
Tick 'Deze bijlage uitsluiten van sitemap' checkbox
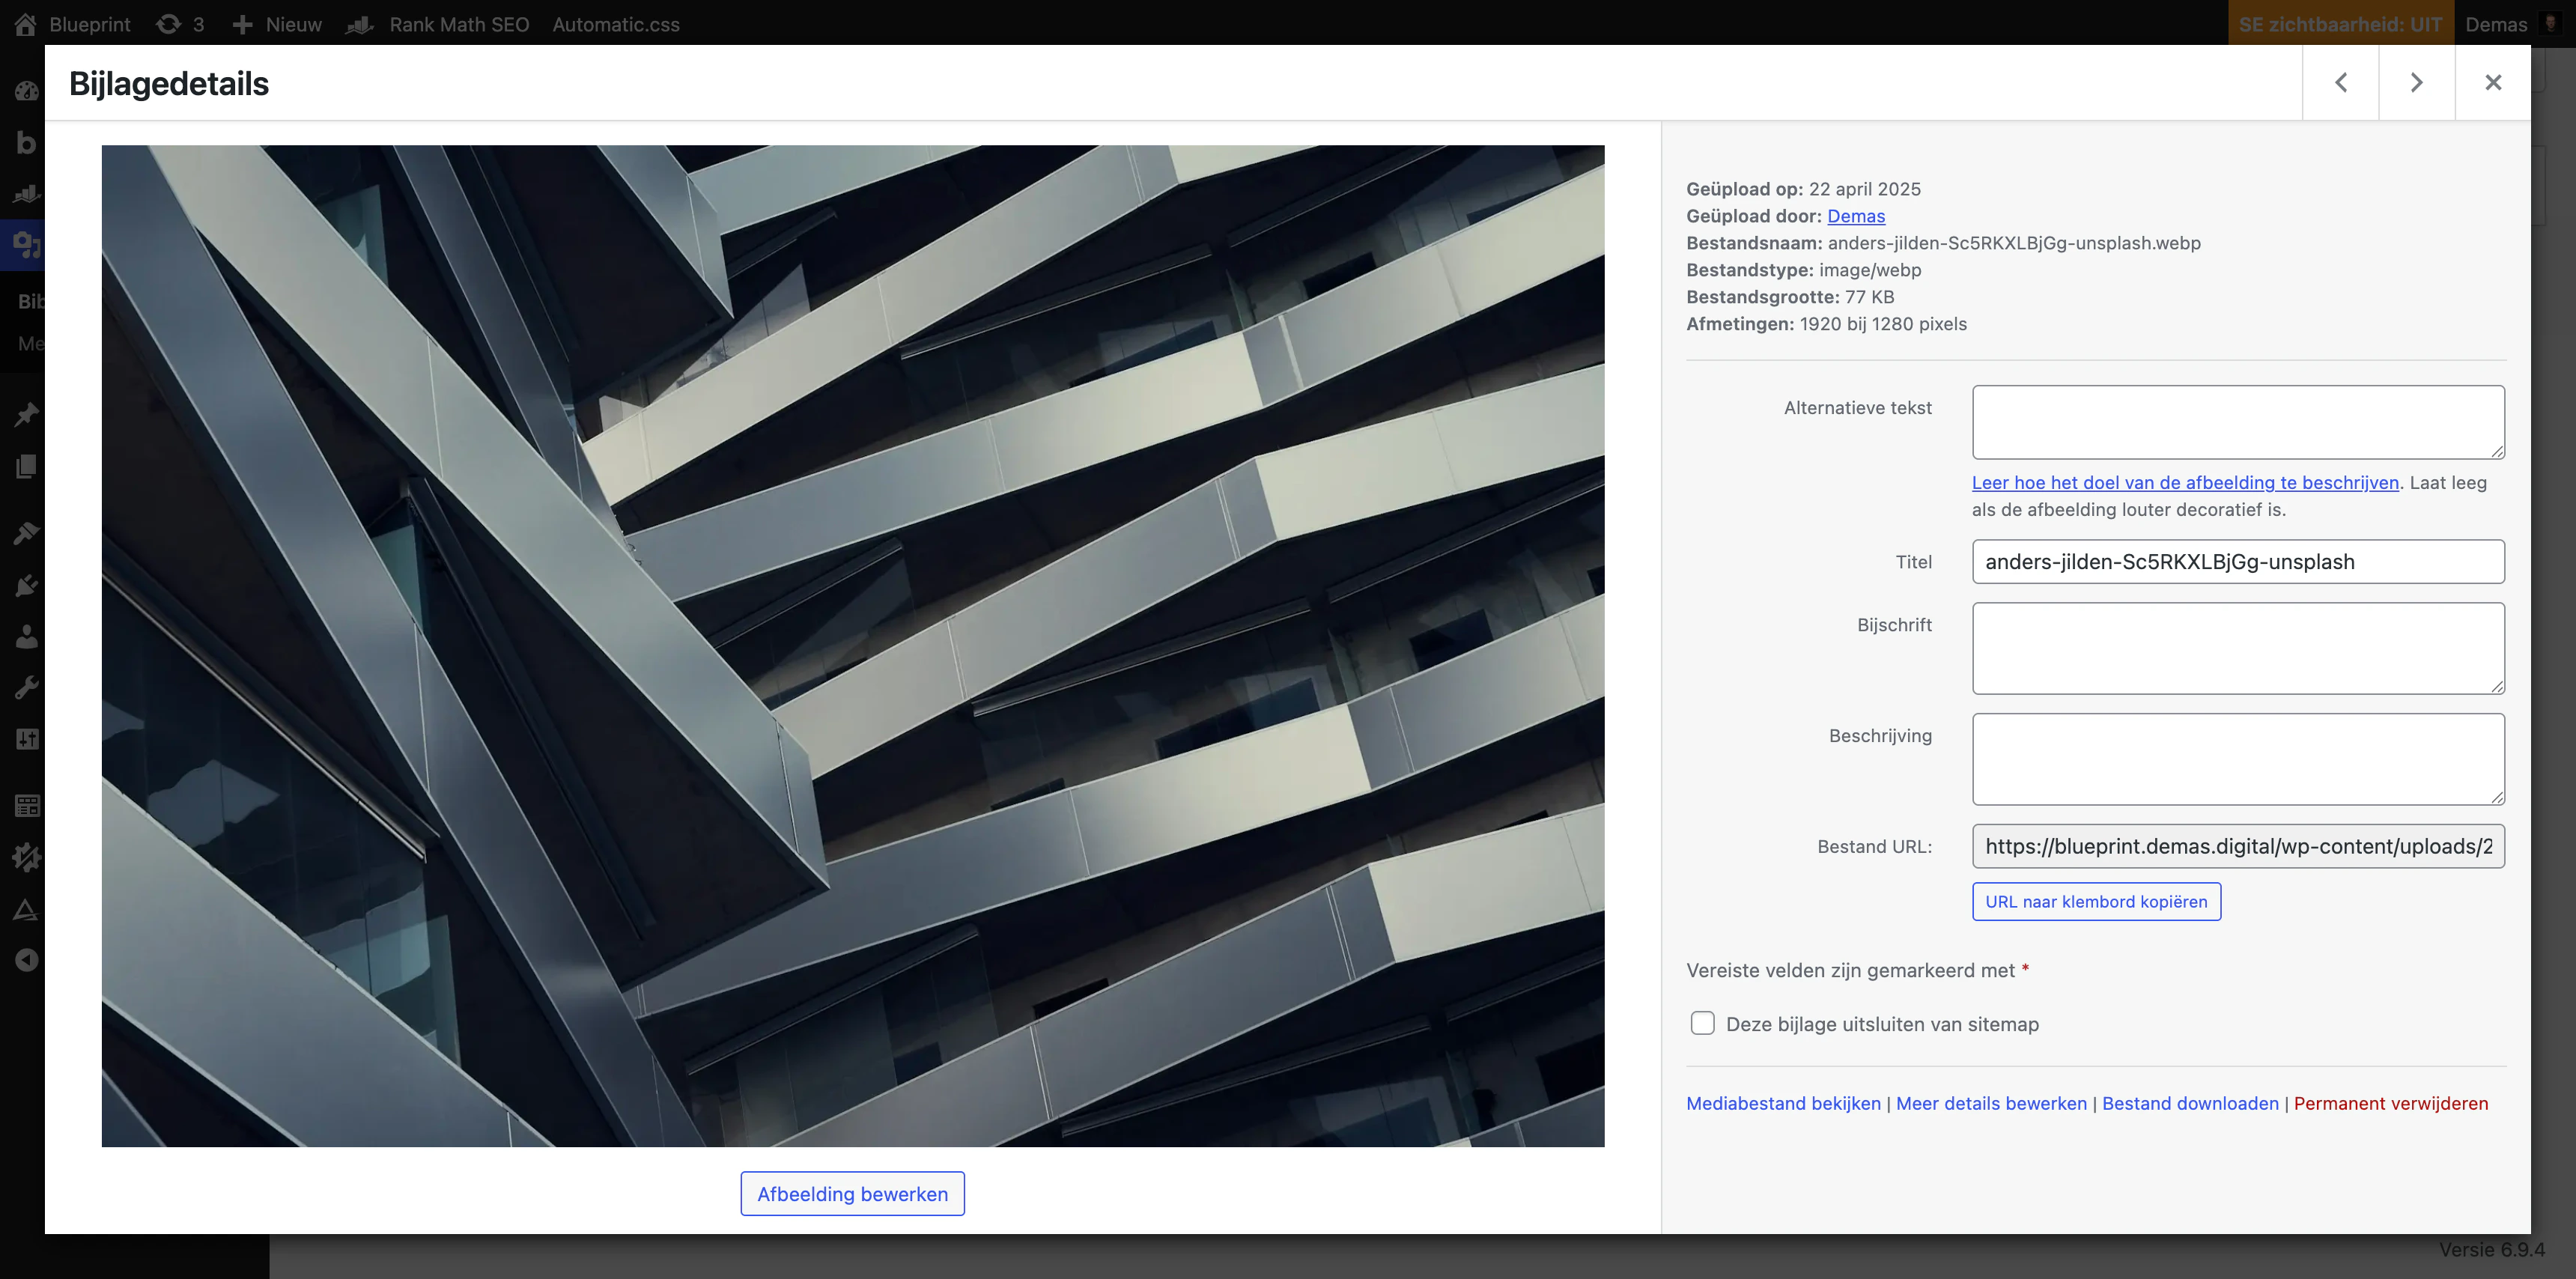[x=1702, y=1023]
